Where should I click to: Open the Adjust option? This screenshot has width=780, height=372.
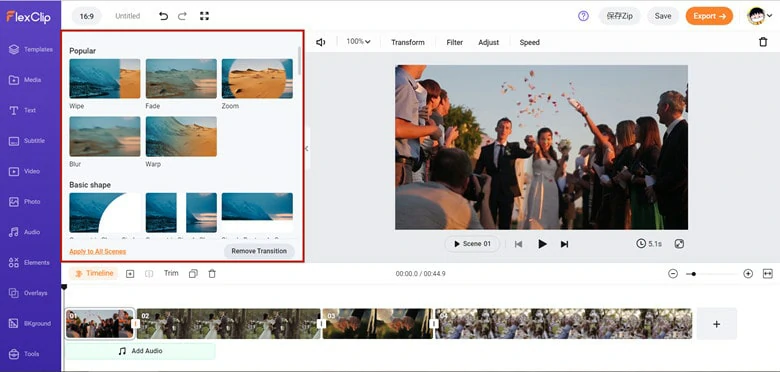(488, 42)
